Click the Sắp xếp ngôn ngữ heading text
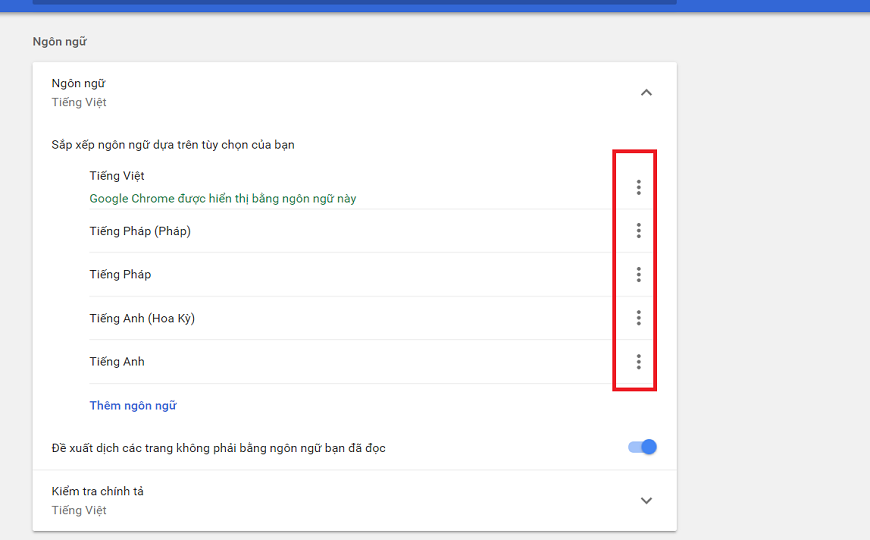 [x=173, y=145]
